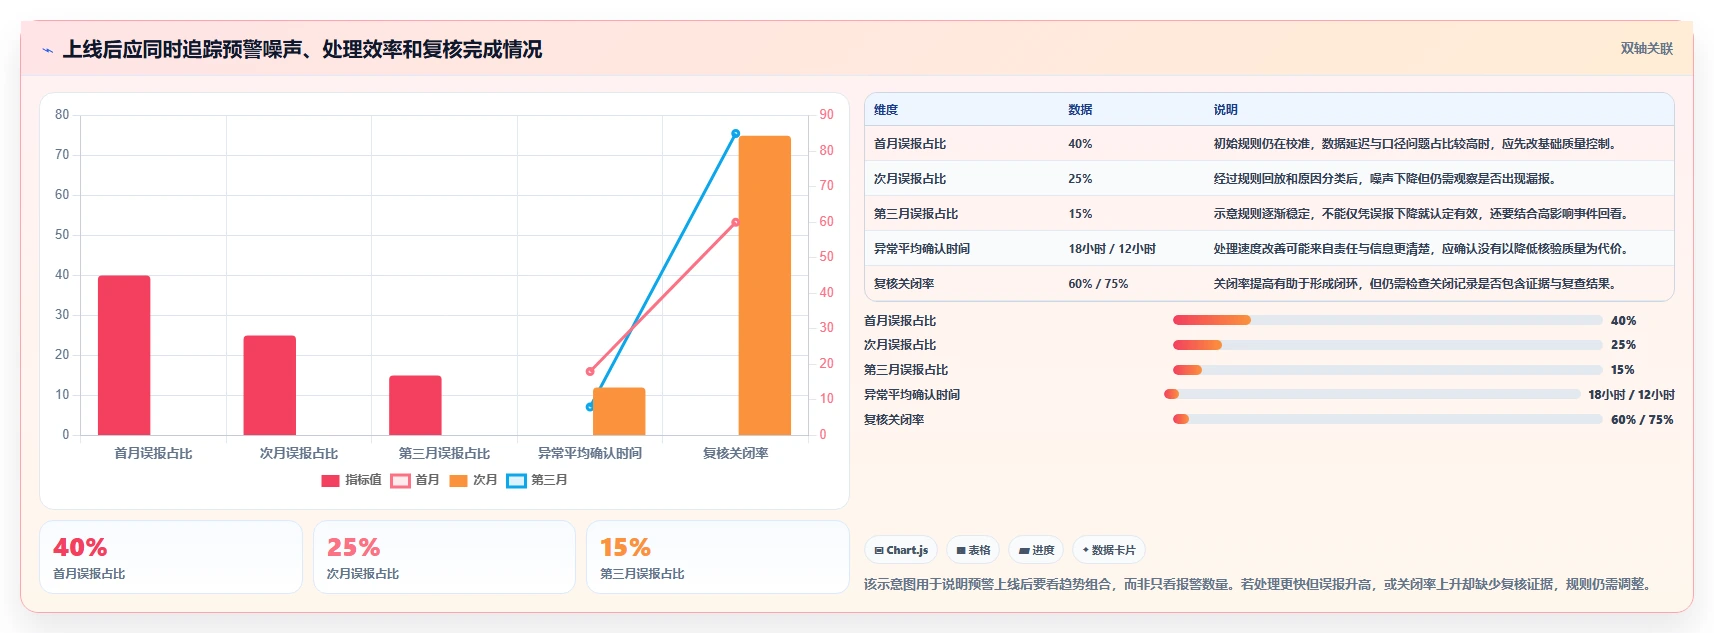
Task: Click the 15% cell in the table
Action: point(1080,214)
